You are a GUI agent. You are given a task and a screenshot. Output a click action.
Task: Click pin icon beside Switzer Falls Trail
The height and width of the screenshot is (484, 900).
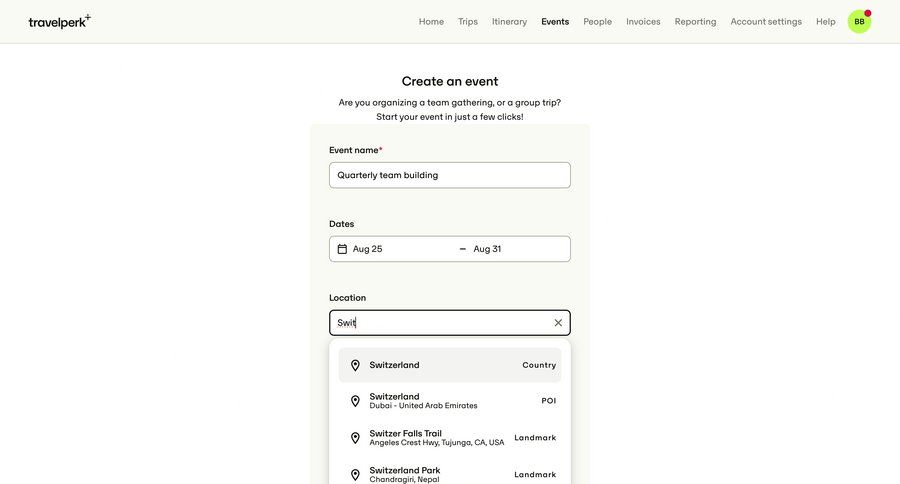click(x=355, y=438)
